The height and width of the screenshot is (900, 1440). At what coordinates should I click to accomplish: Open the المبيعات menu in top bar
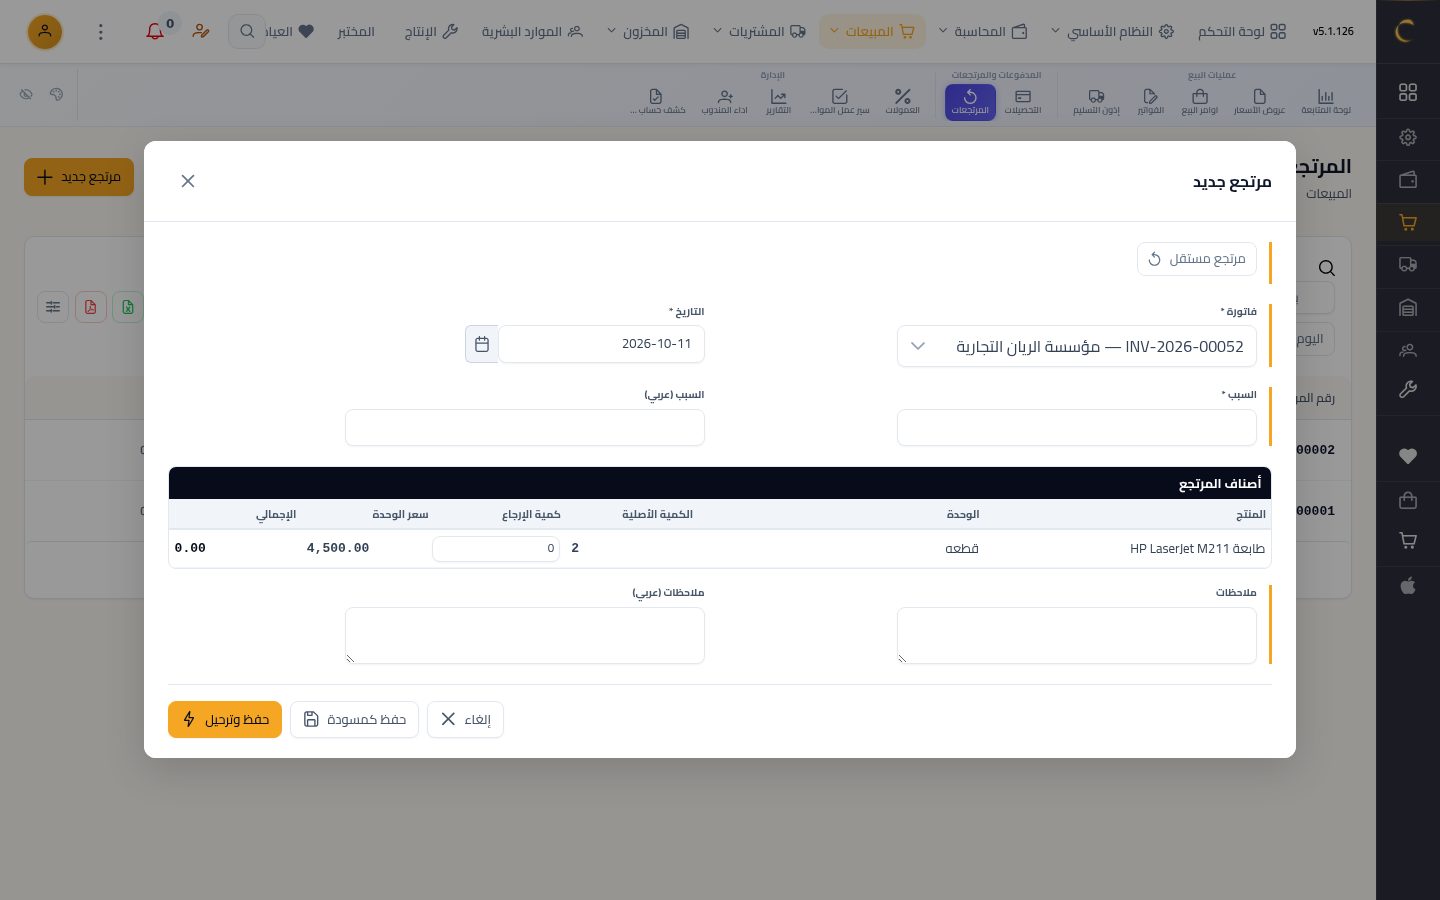click(872, 31)
